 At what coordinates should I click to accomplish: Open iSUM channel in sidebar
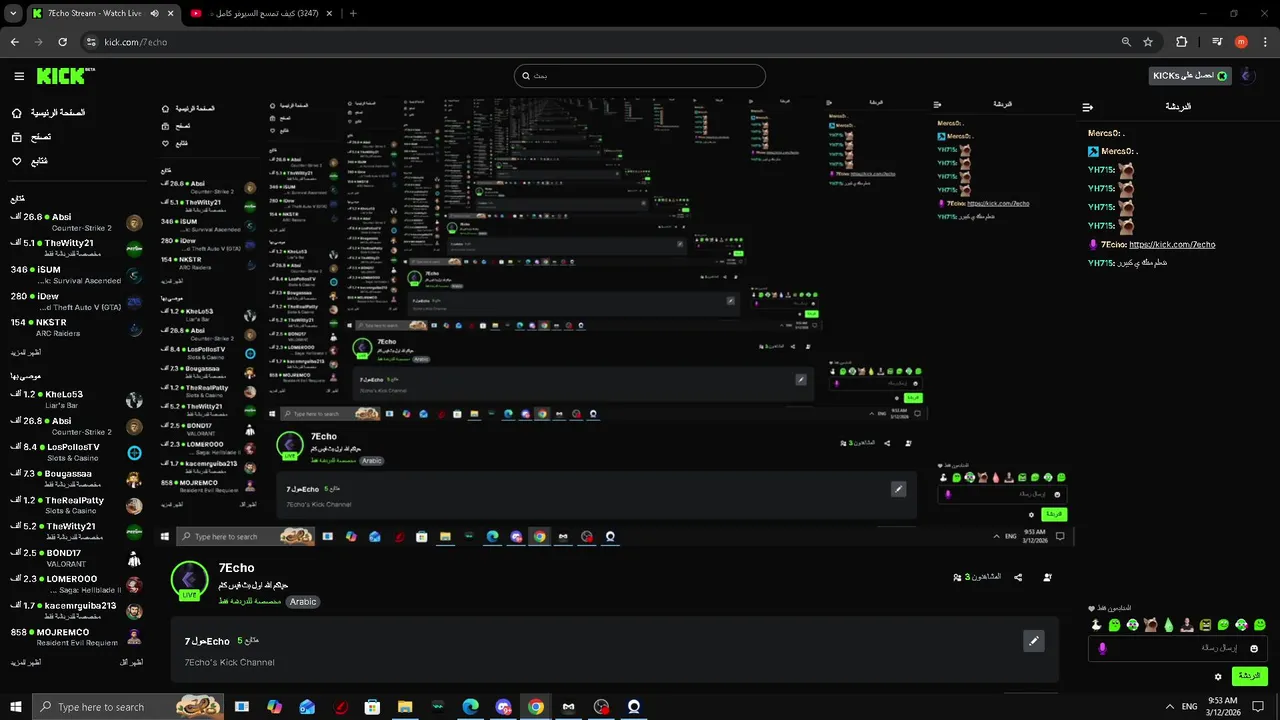point(76,275)
